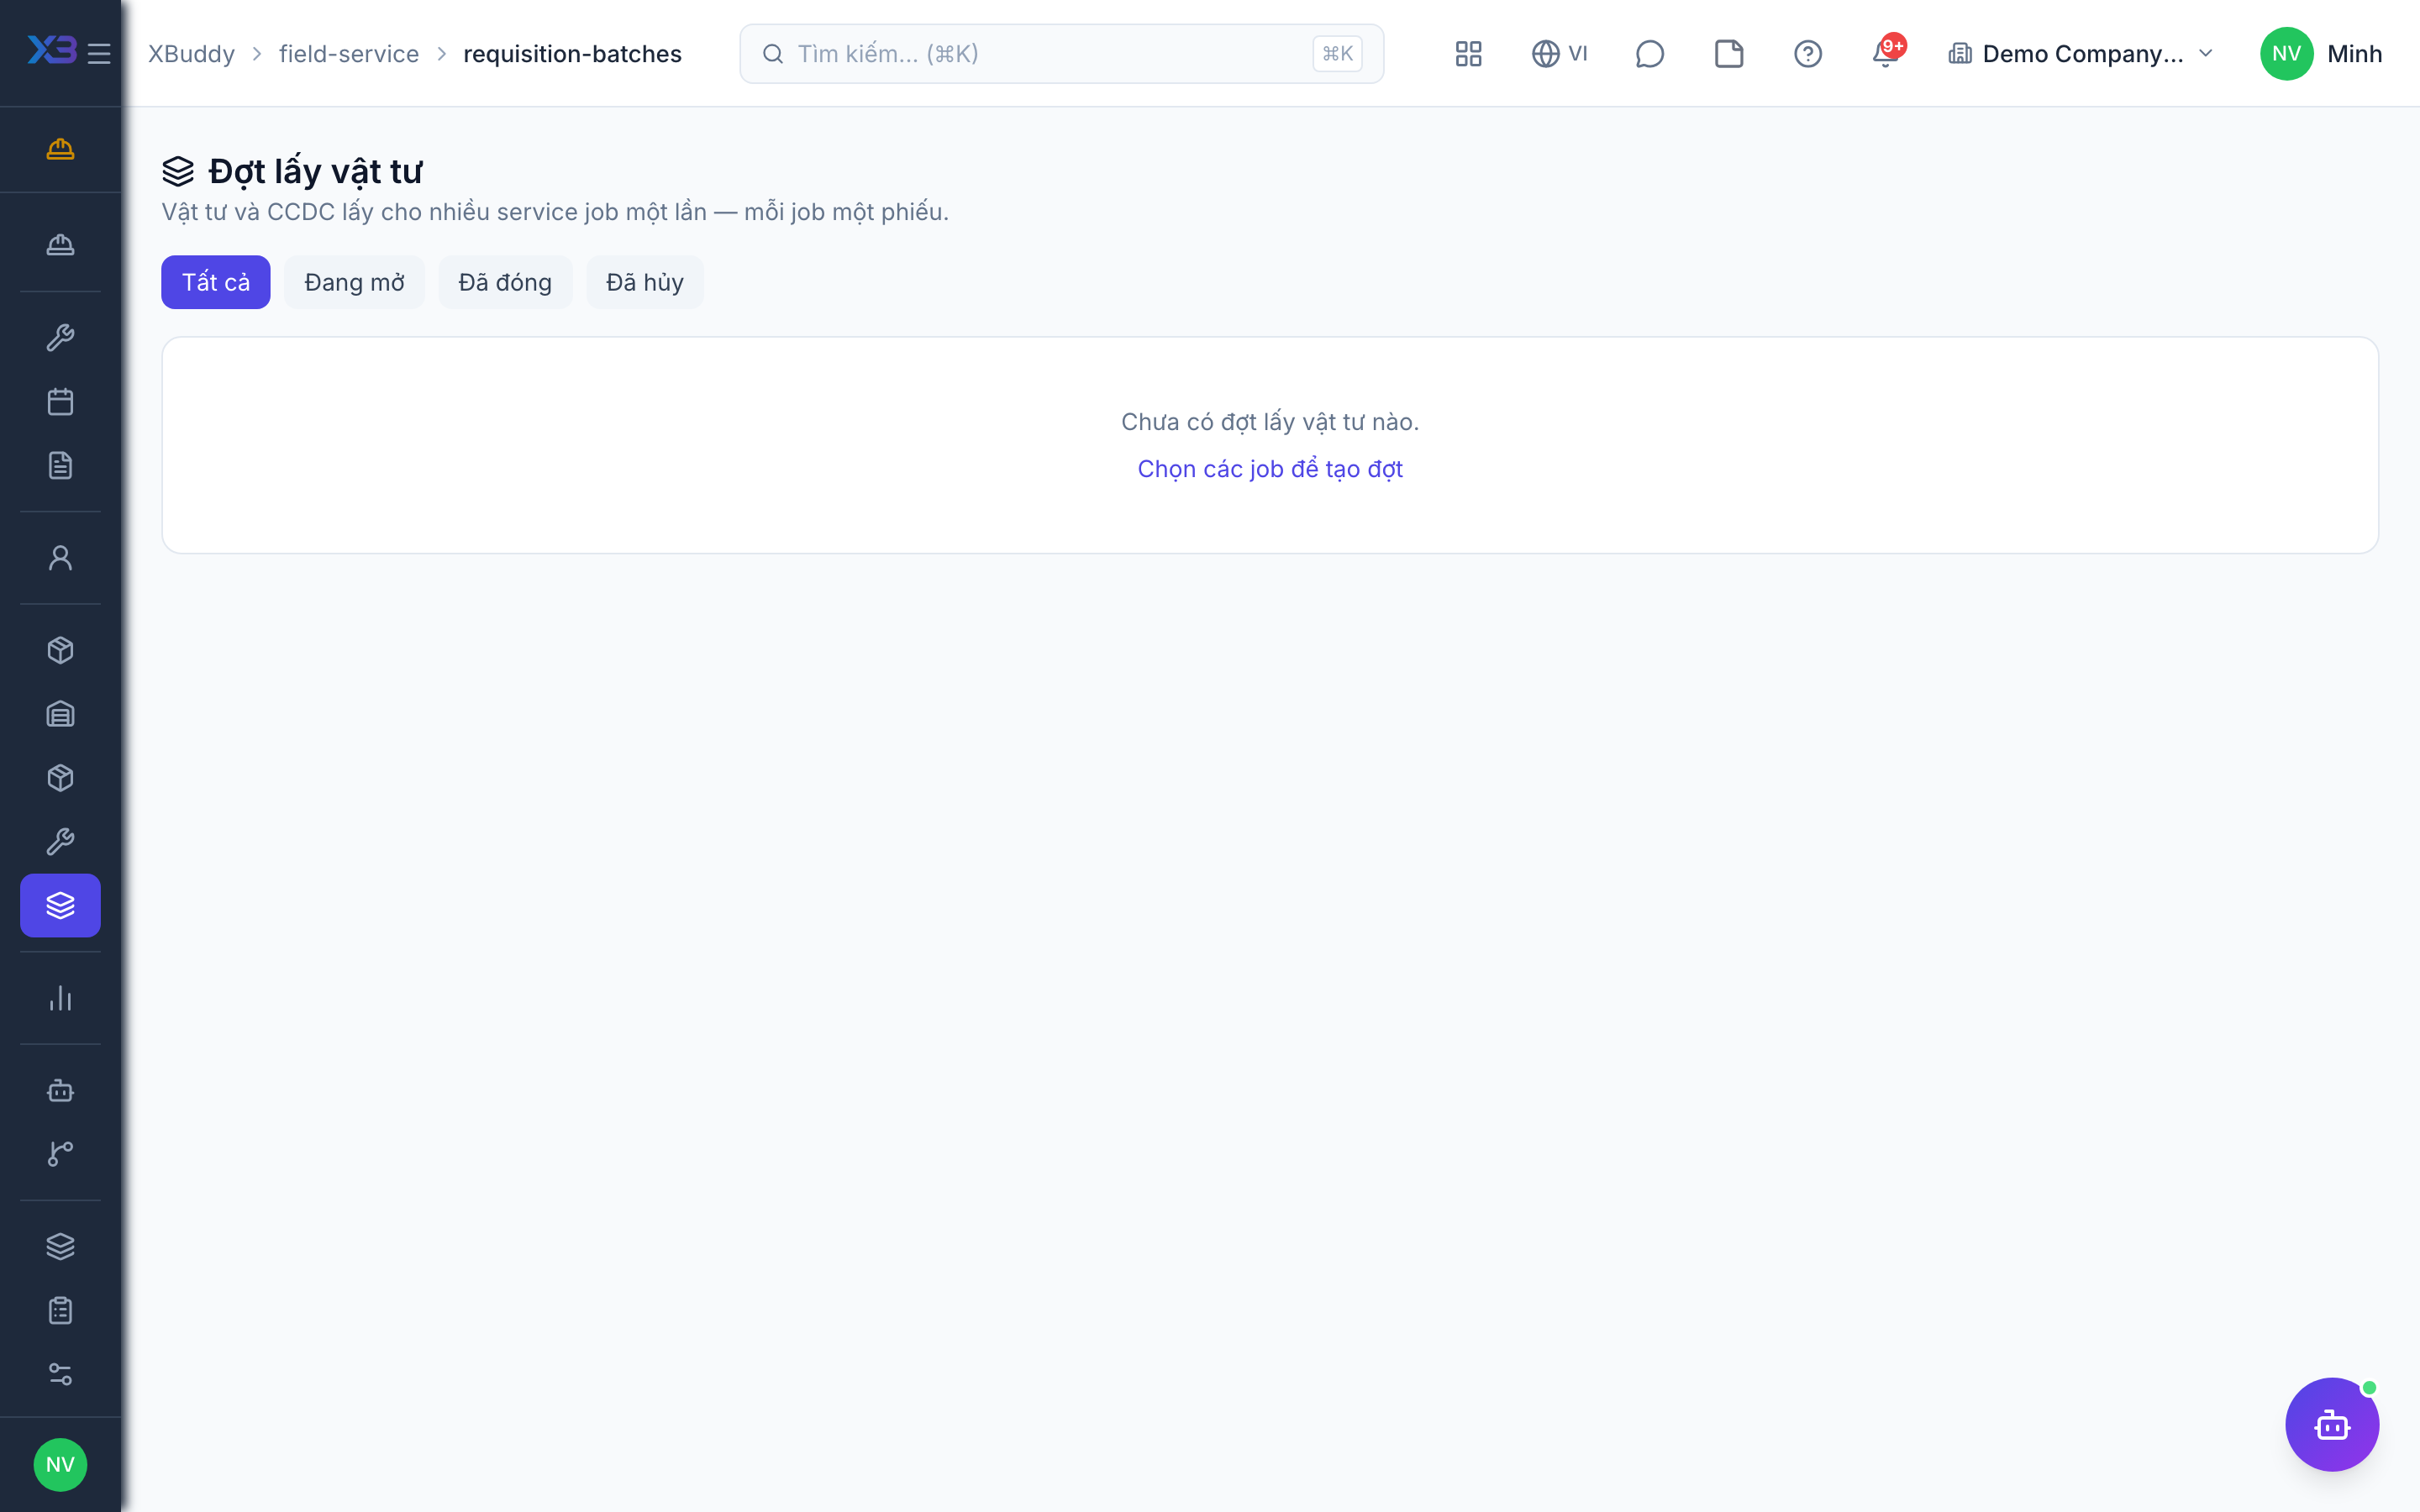Open the warehouse icon in sidebar
The height and width of the screenshot is (1512, 2420).
pos(60,714)
